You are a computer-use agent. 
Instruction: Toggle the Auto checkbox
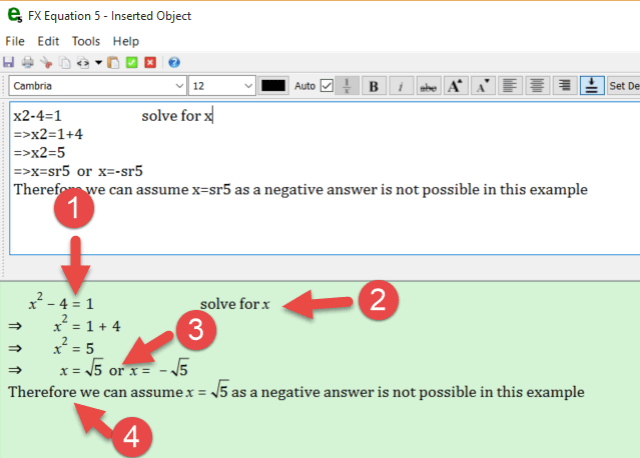326,86
